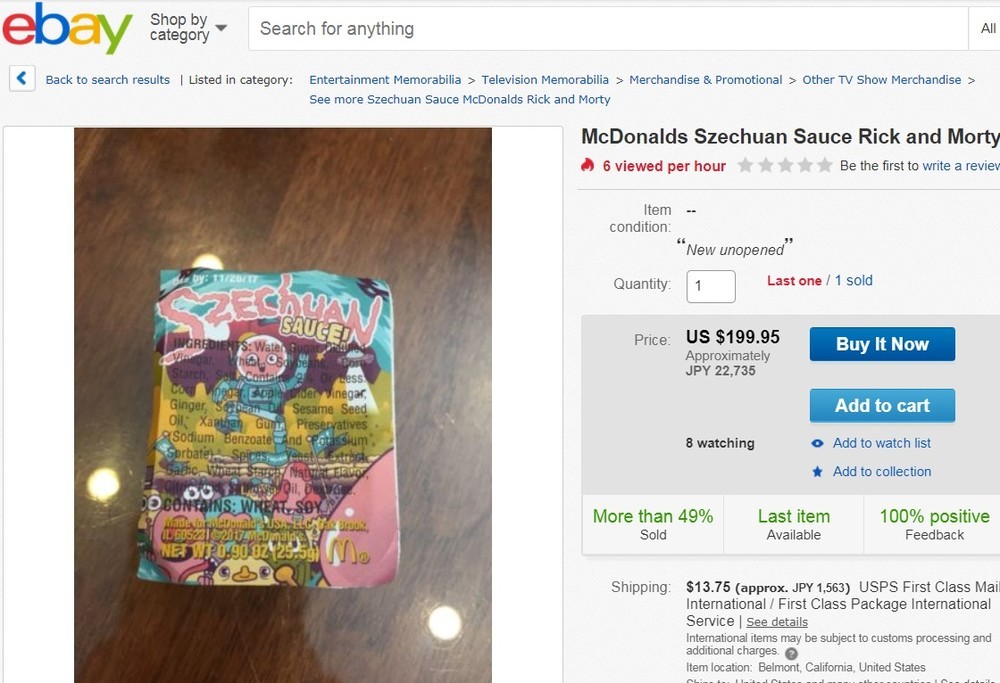
Task: Add the item to your watch list
Action: pos(880,443)
